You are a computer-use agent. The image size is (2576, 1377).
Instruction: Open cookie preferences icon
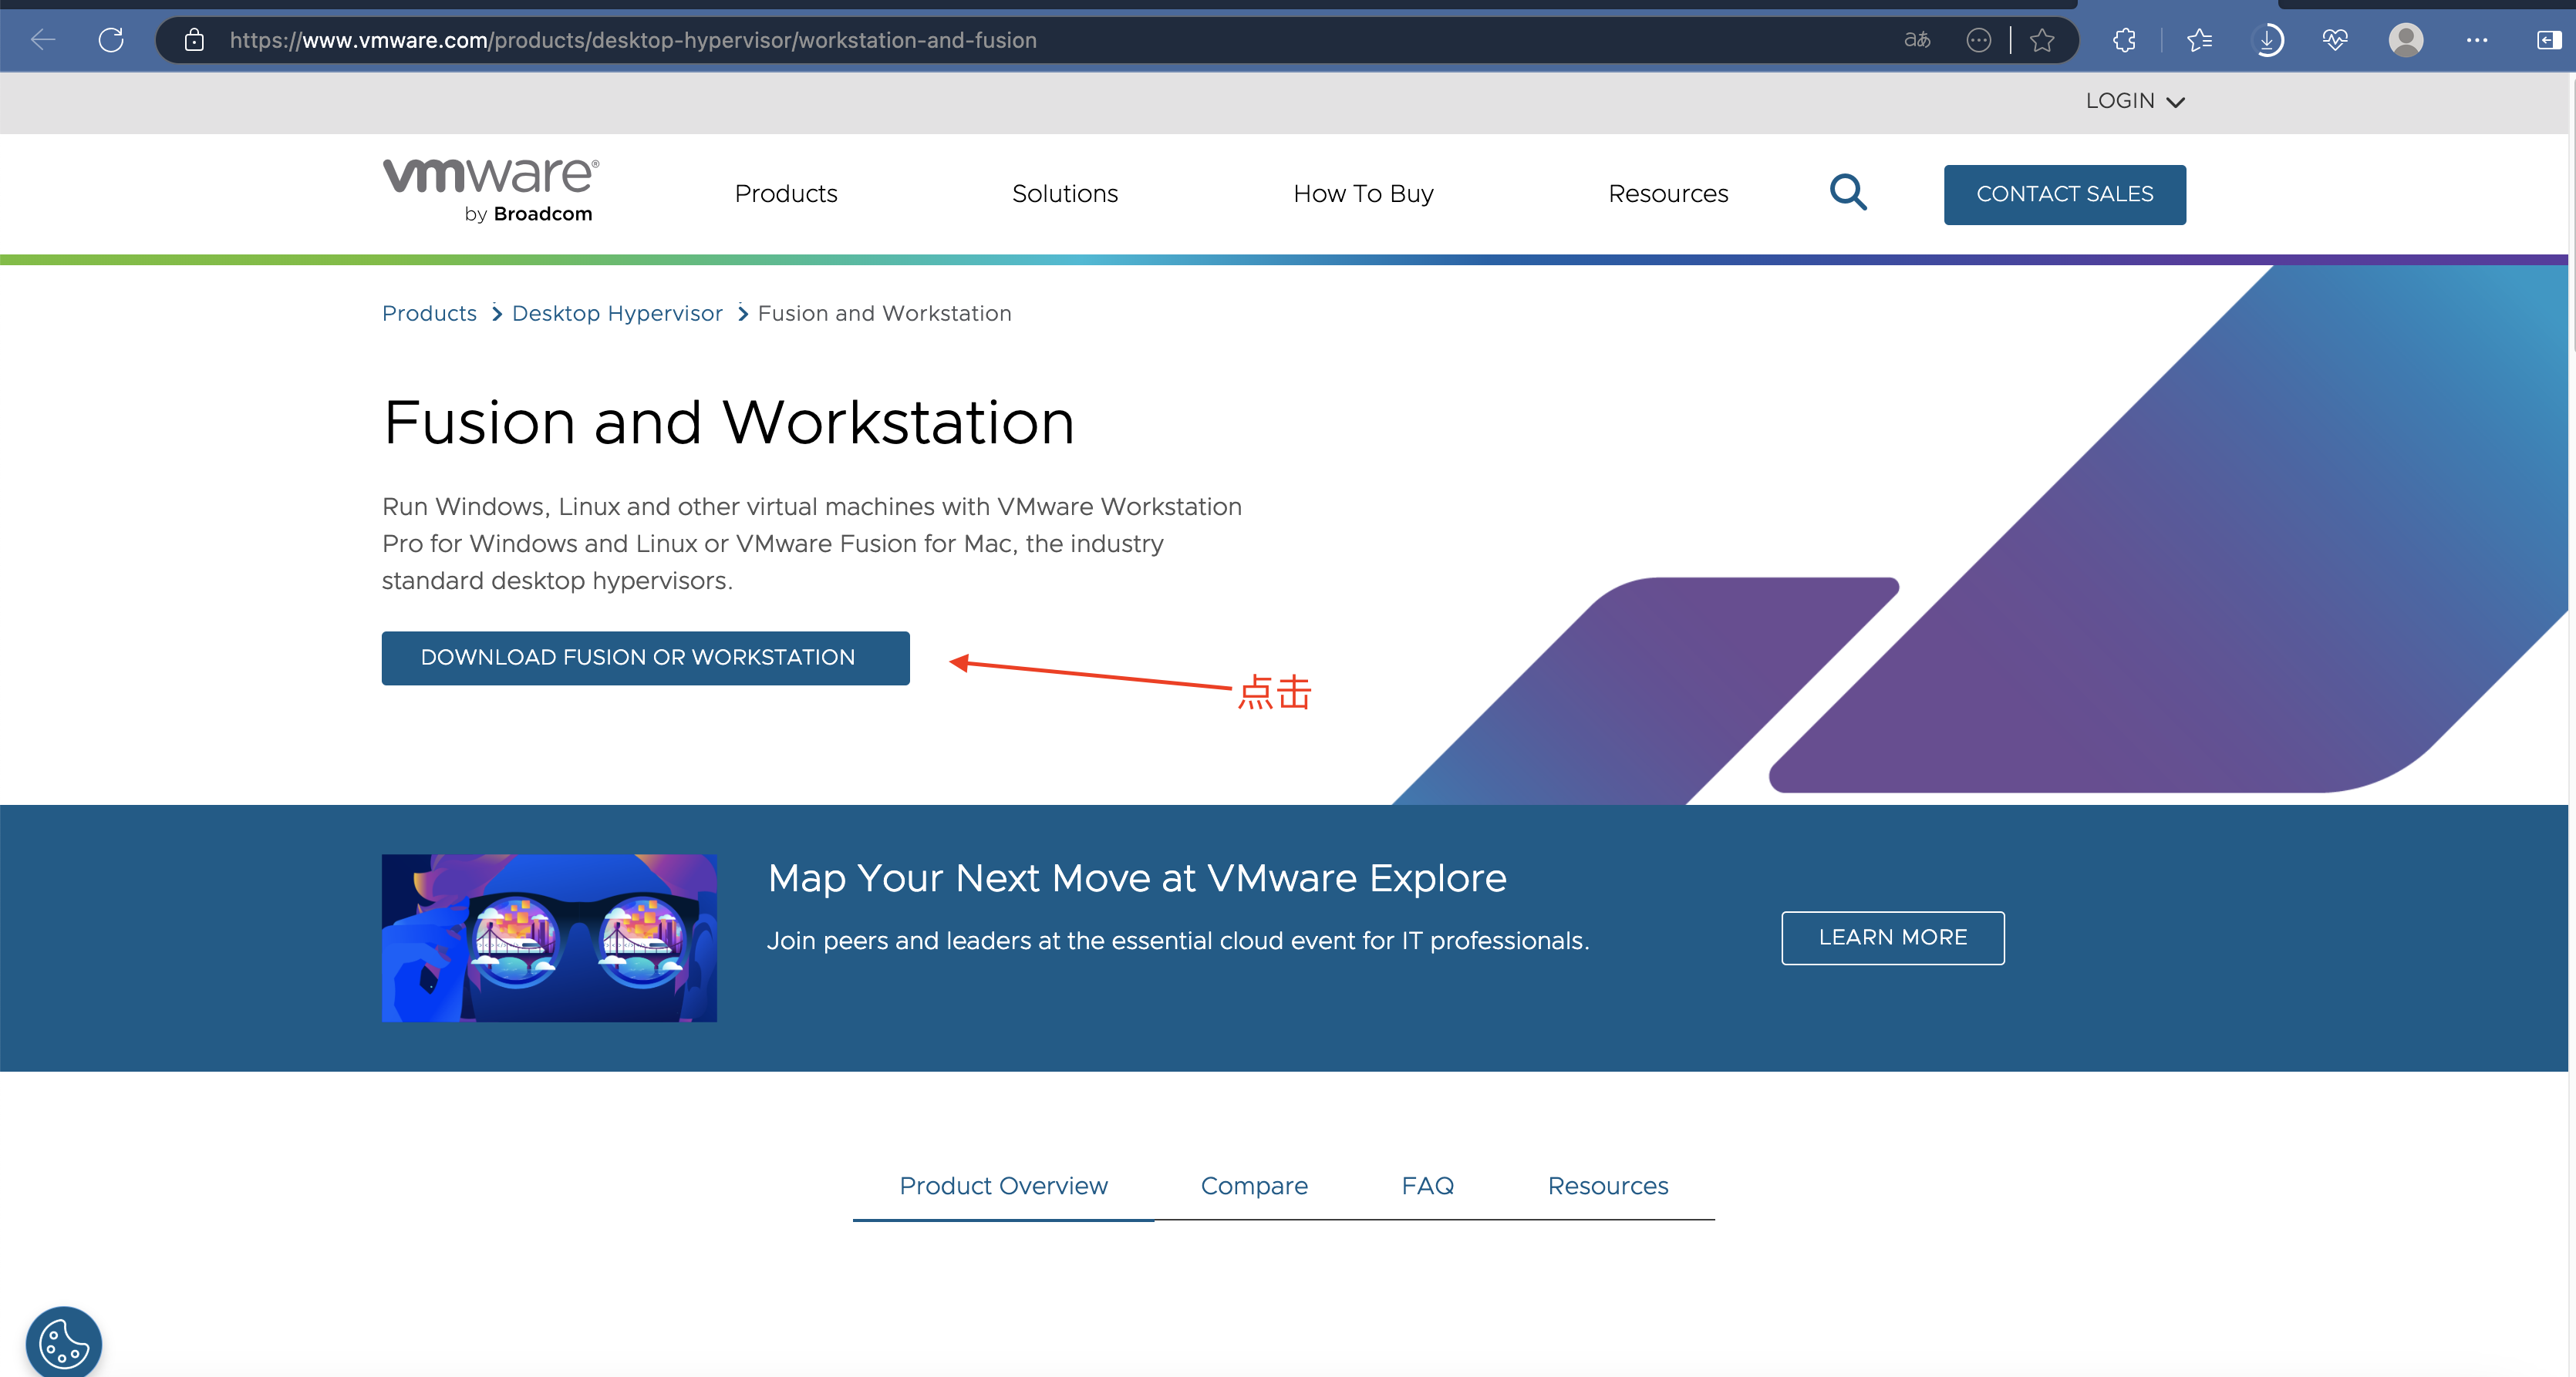[64, 1343]
